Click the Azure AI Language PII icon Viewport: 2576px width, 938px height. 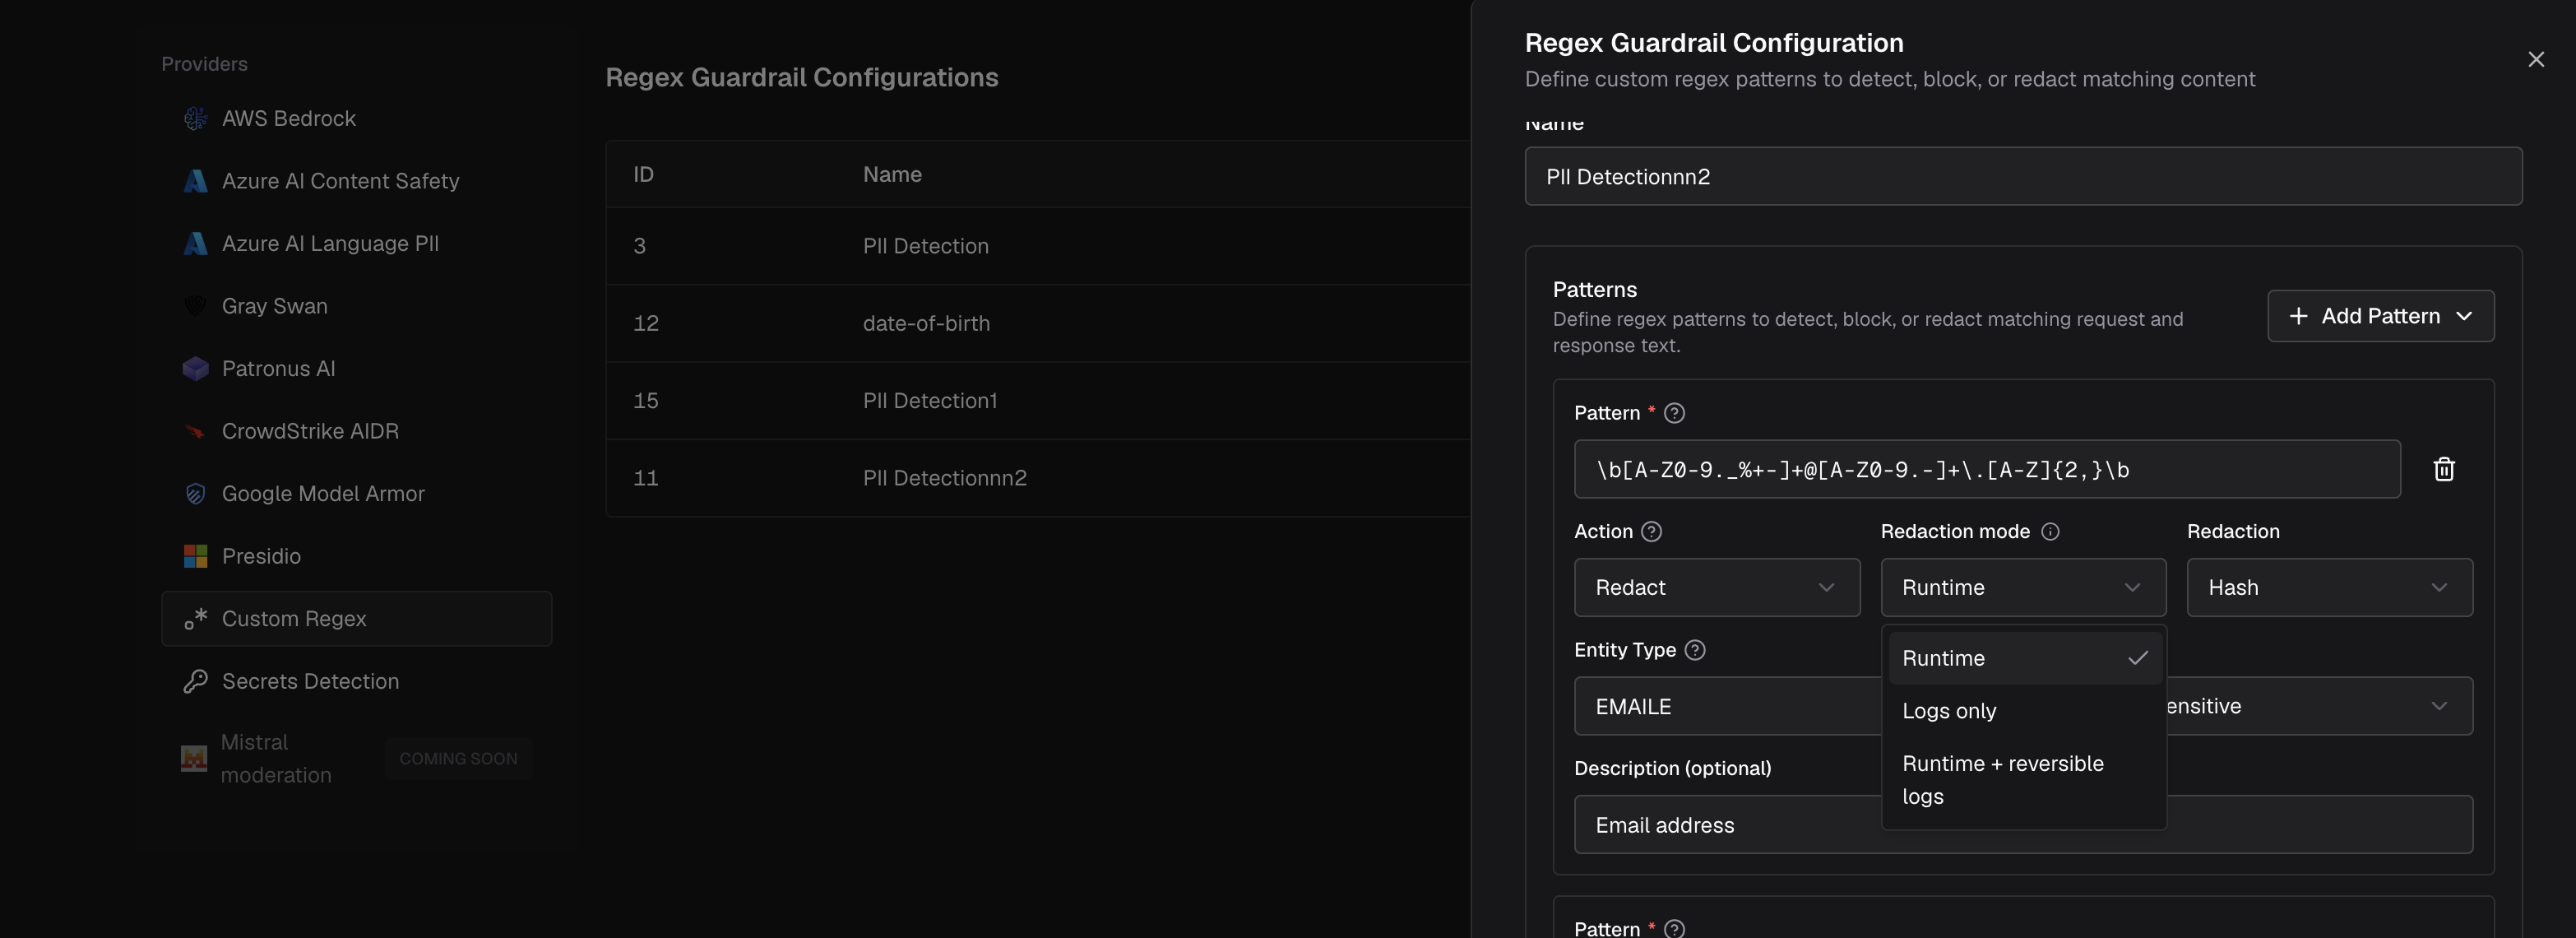point(195,243)
